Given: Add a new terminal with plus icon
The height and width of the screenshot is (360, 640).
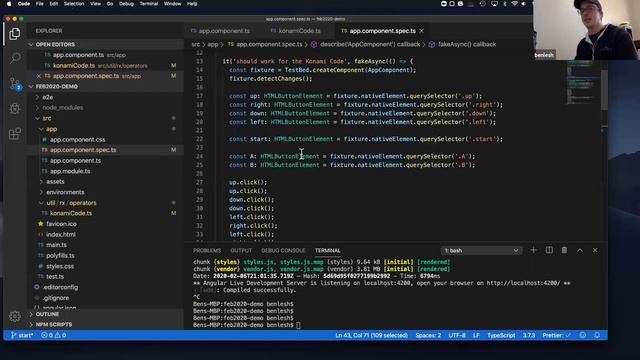Looking at the screenshot, I should click(533, 250).
